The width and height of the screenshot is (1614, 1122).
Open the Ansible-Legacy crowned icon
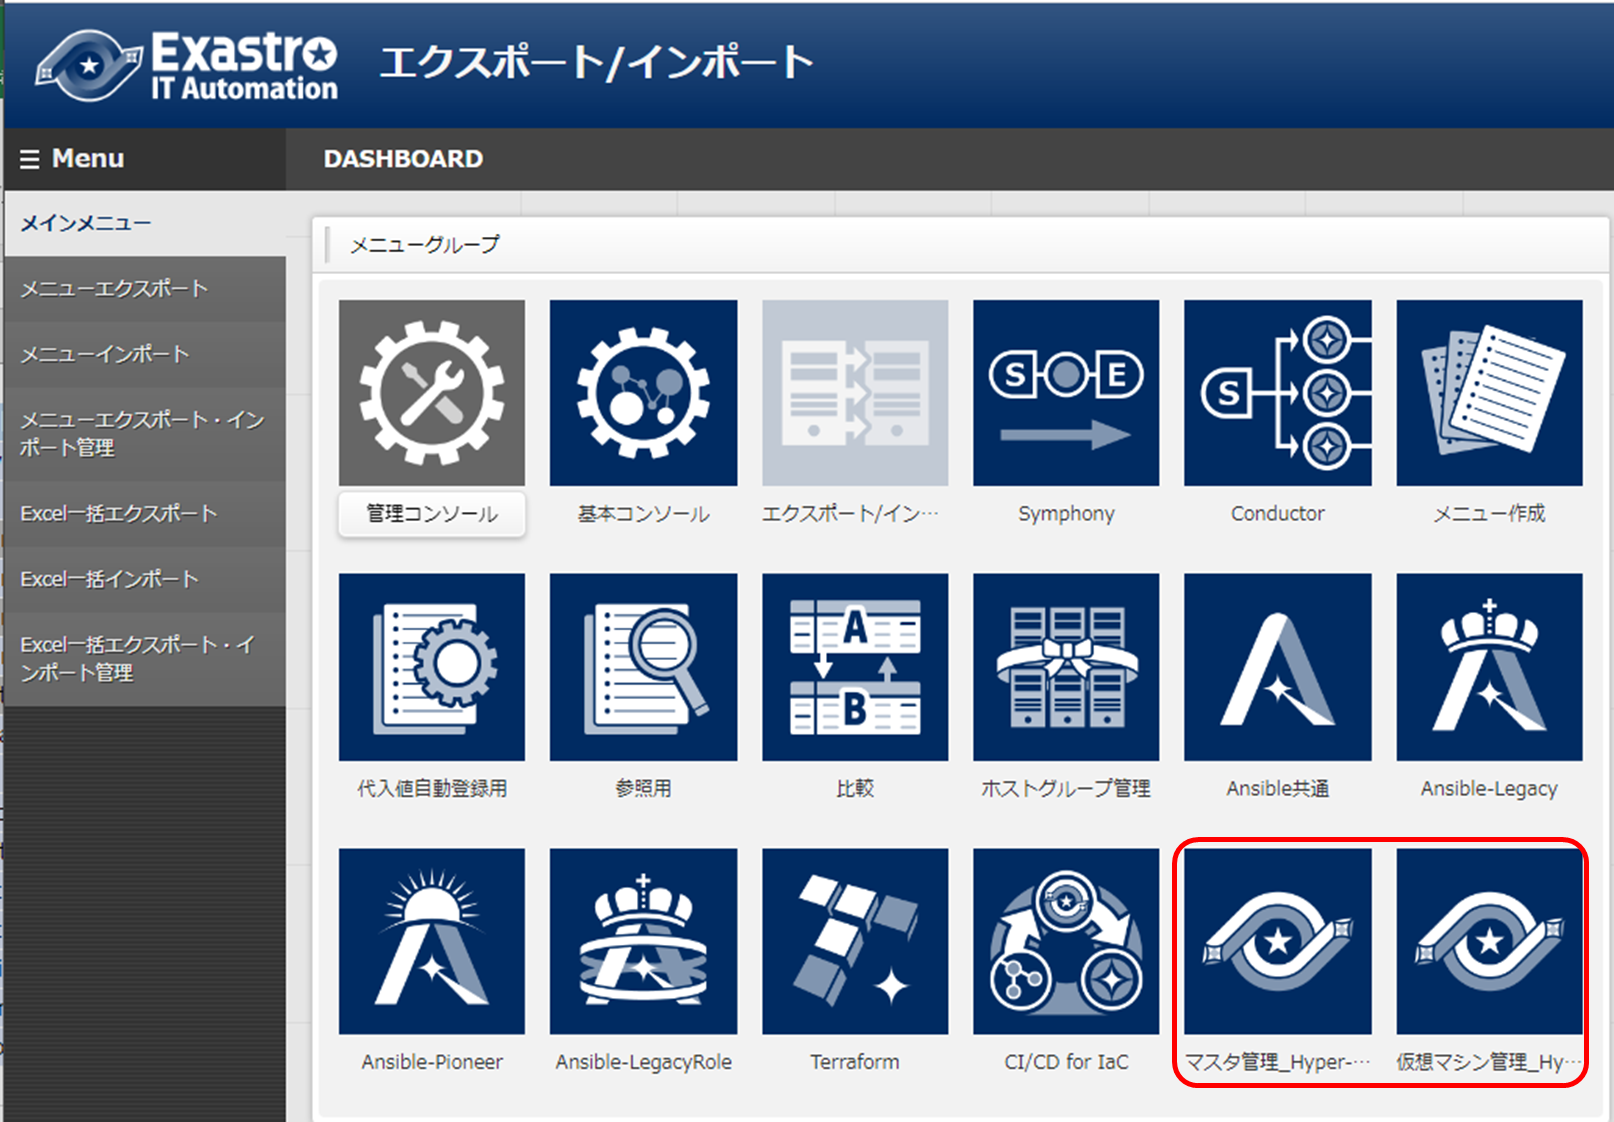pos(1490,667)
